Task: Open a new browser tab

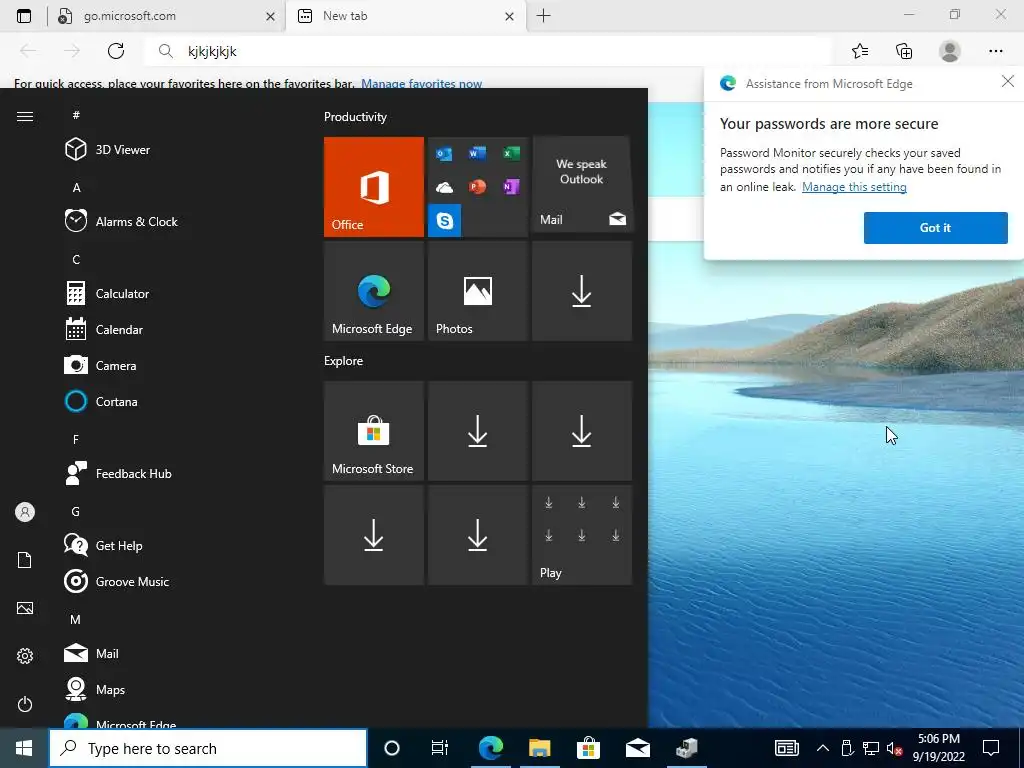Action: [543, 16]
